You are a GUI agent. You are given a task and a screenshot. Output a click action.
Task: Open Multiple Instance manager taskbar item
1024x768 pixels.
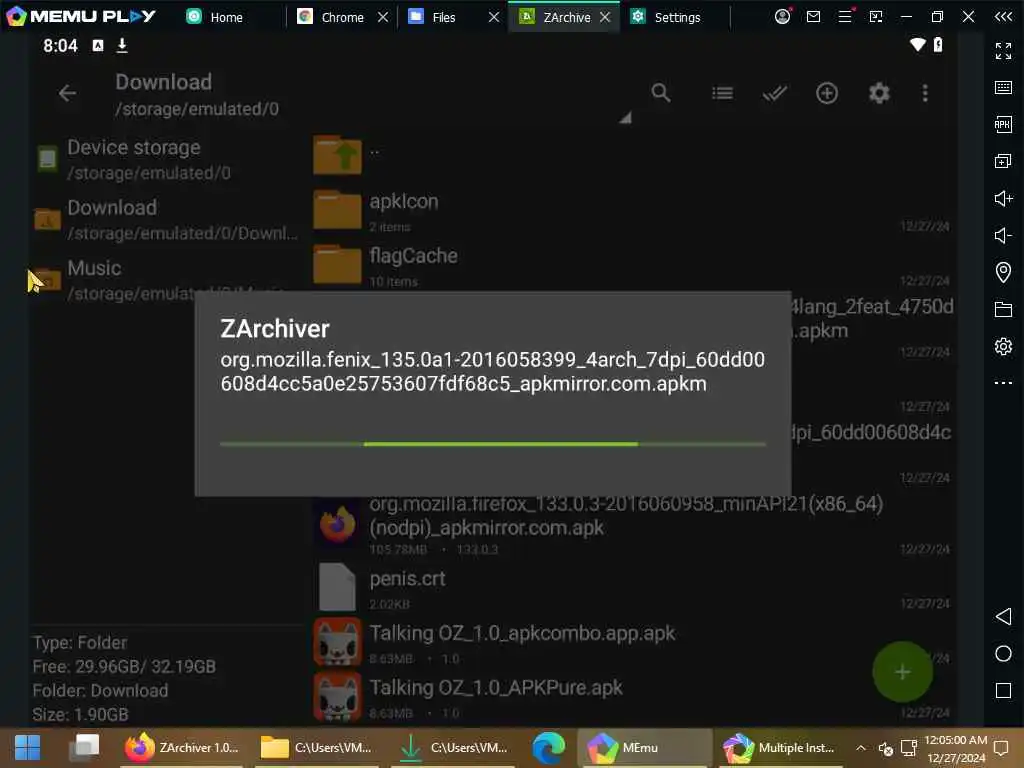pyautogui.click(x=780, y=747)
